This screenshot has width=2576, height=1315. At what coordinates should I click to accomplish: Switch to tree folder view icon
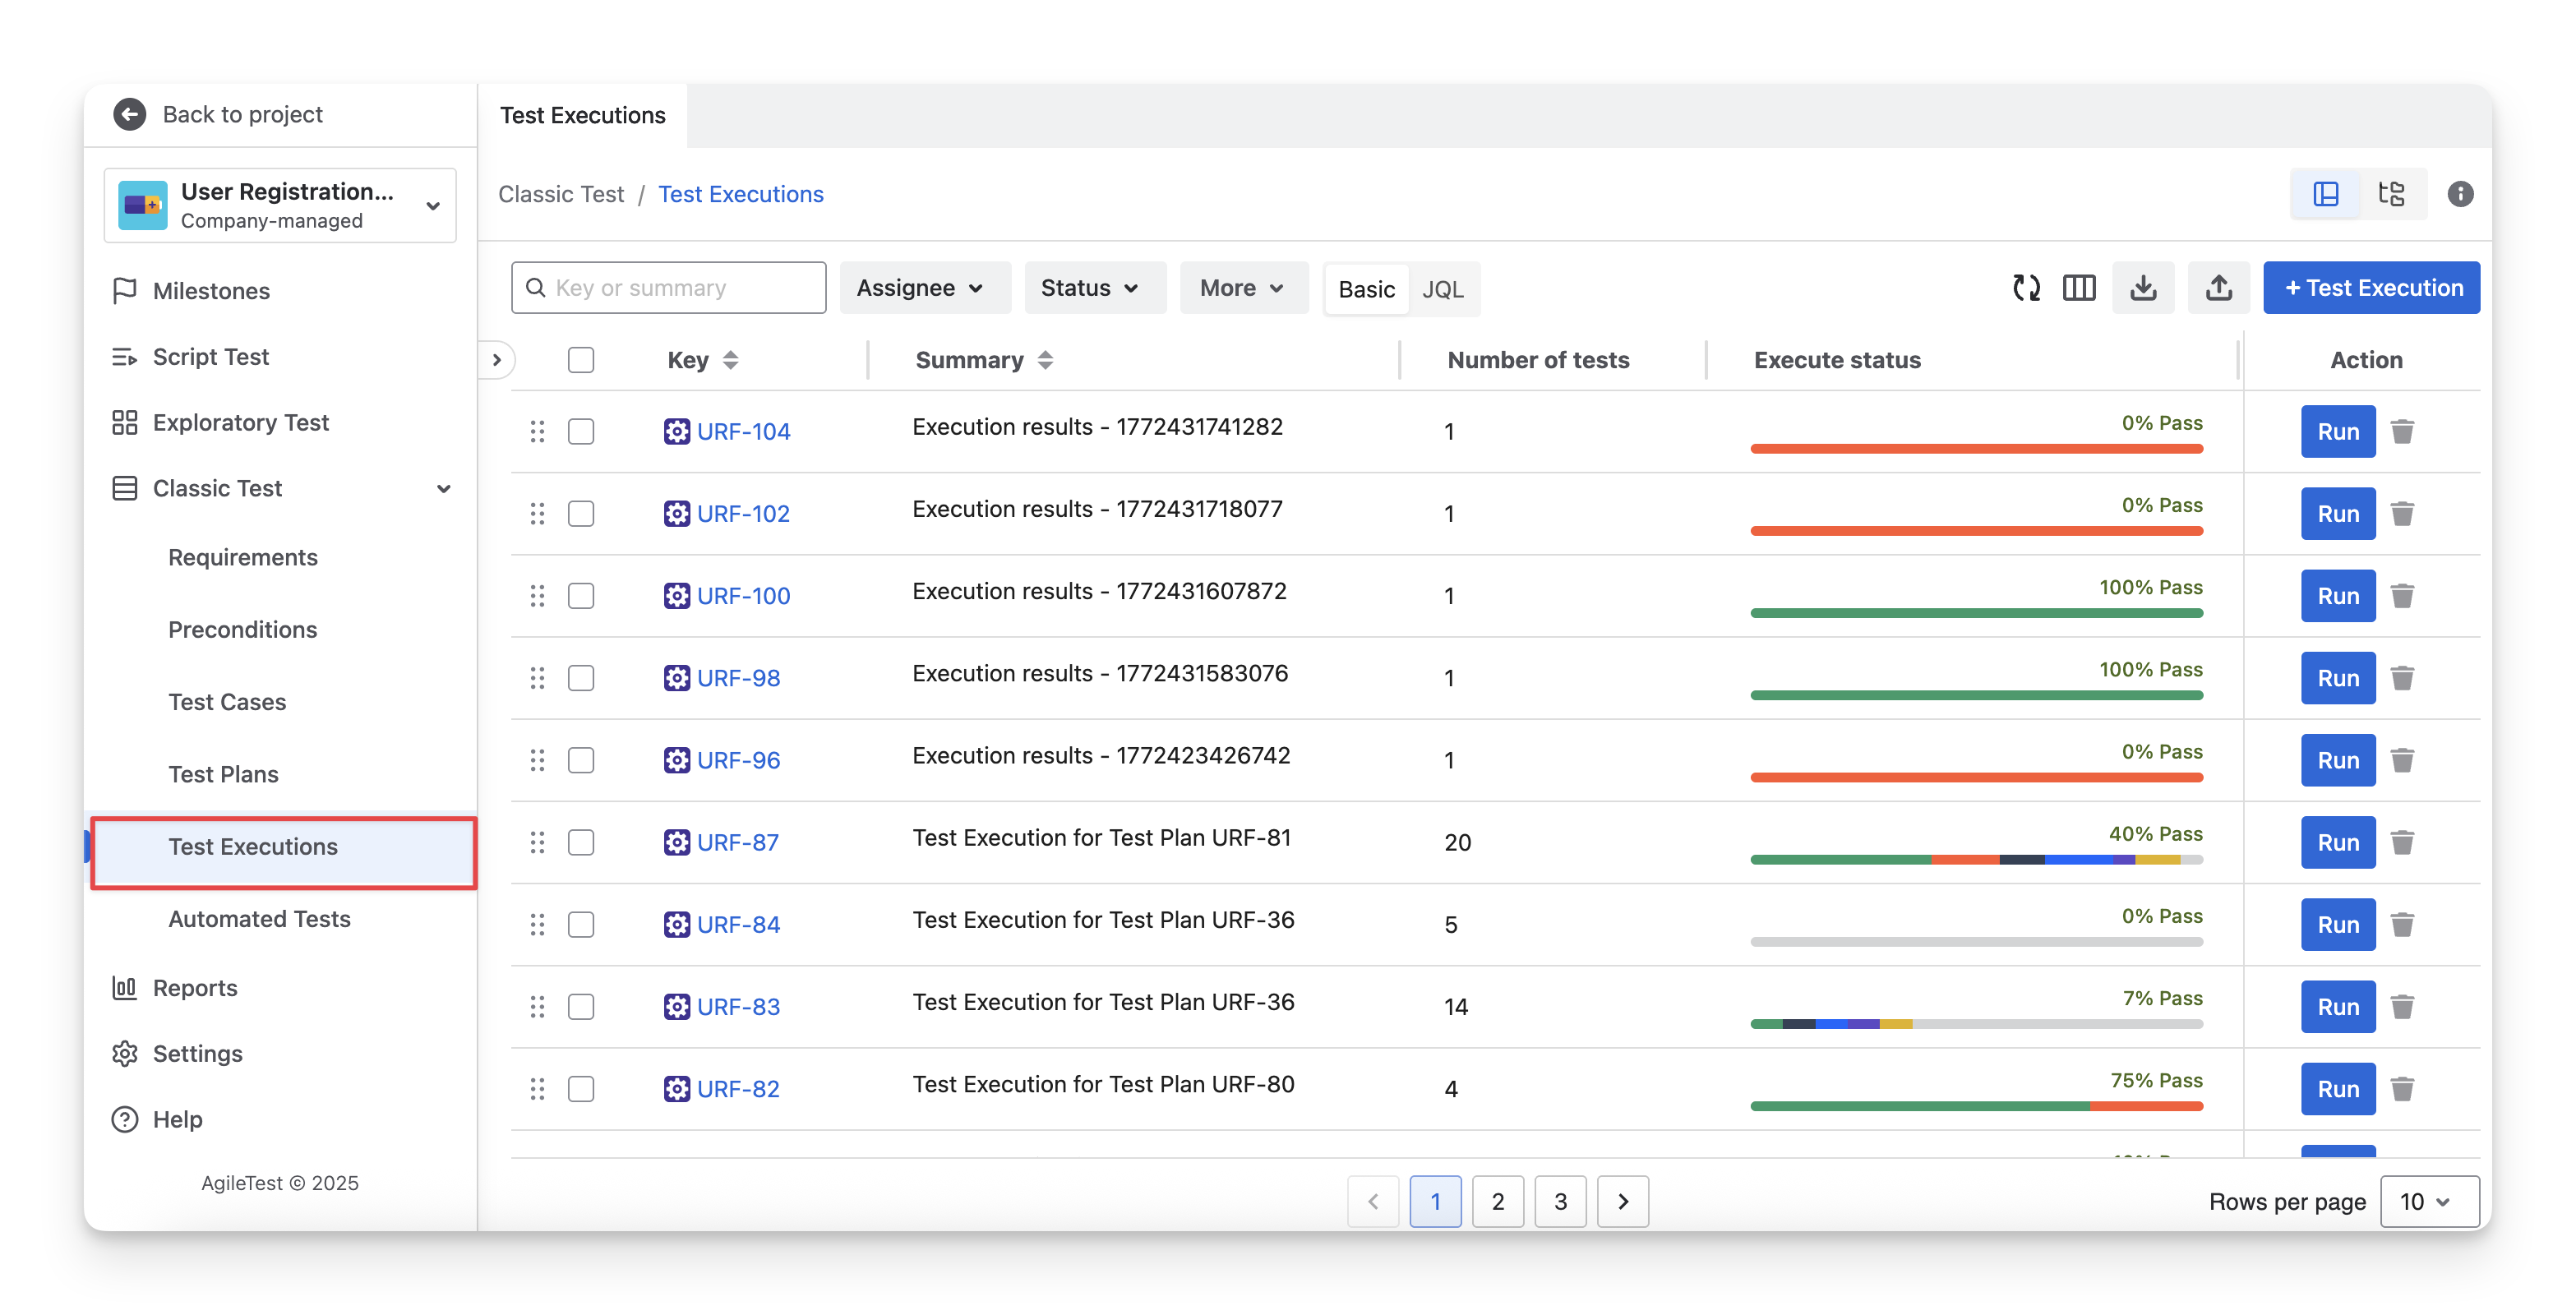pyautogui.click(x=2391, y=194)
